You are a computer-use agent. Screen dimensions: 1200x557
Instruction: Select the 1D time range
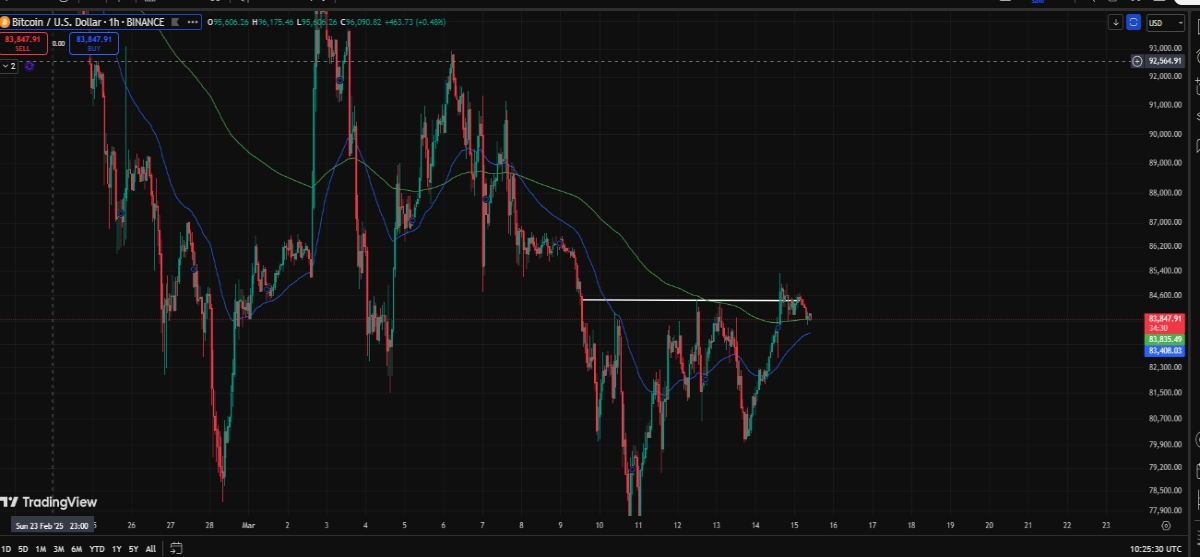click(x=7, y=549)
